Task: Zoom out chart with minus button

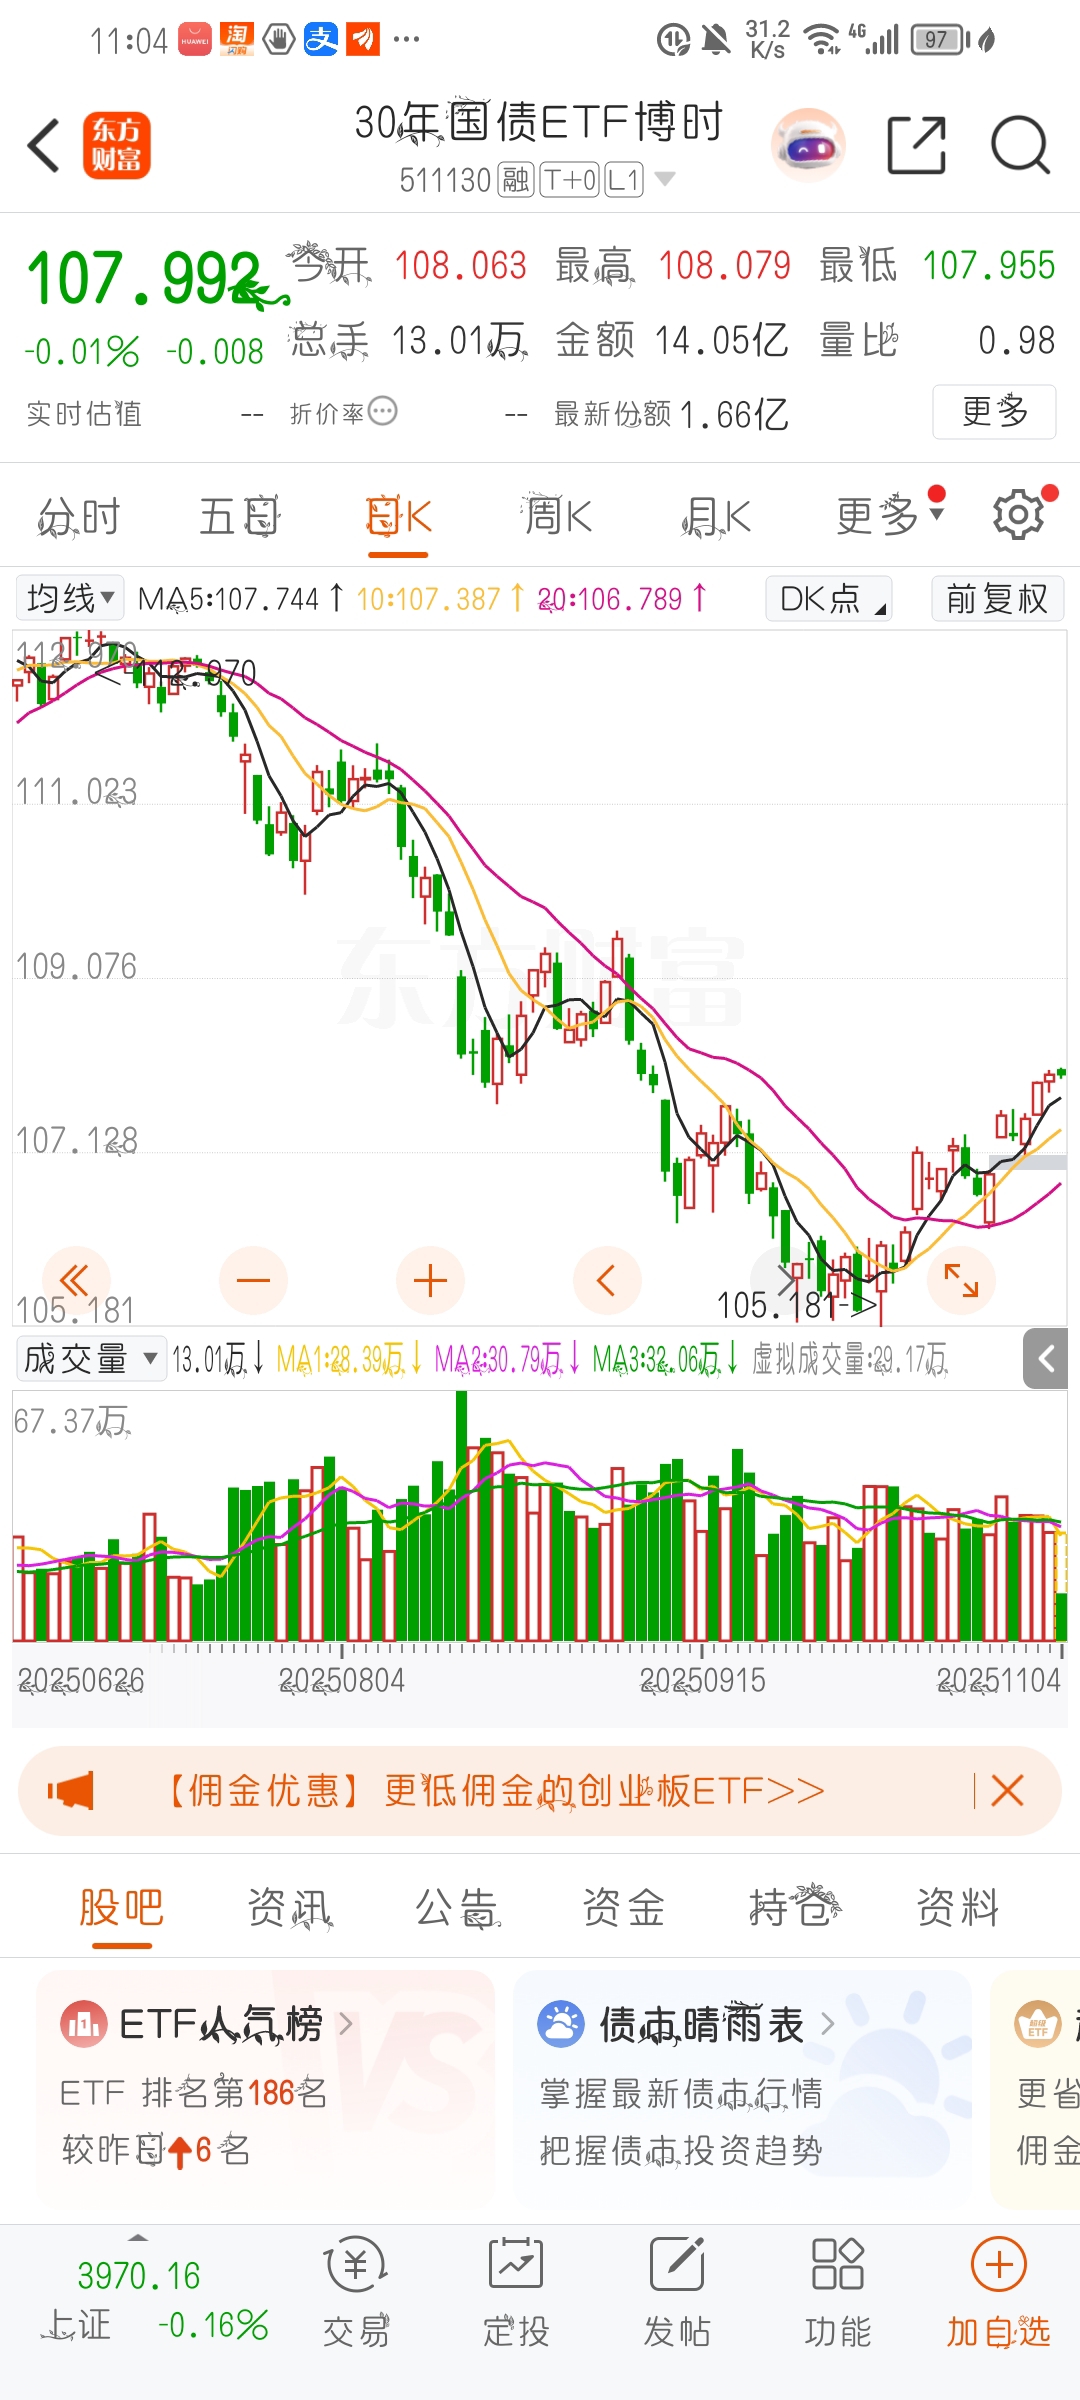Action: pos(253,1280)
